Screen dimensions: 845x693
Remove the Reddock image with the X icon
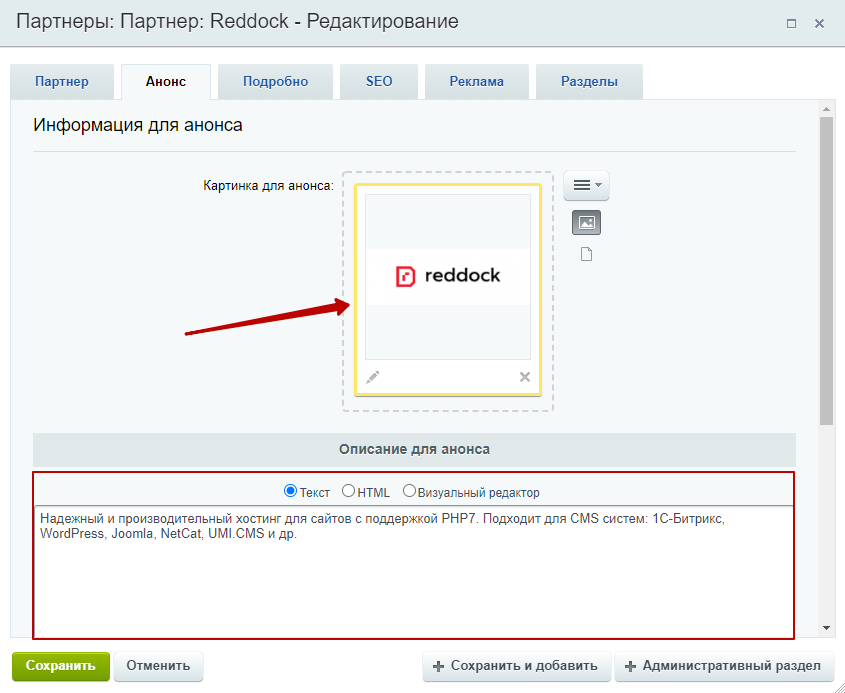[525, 377]
